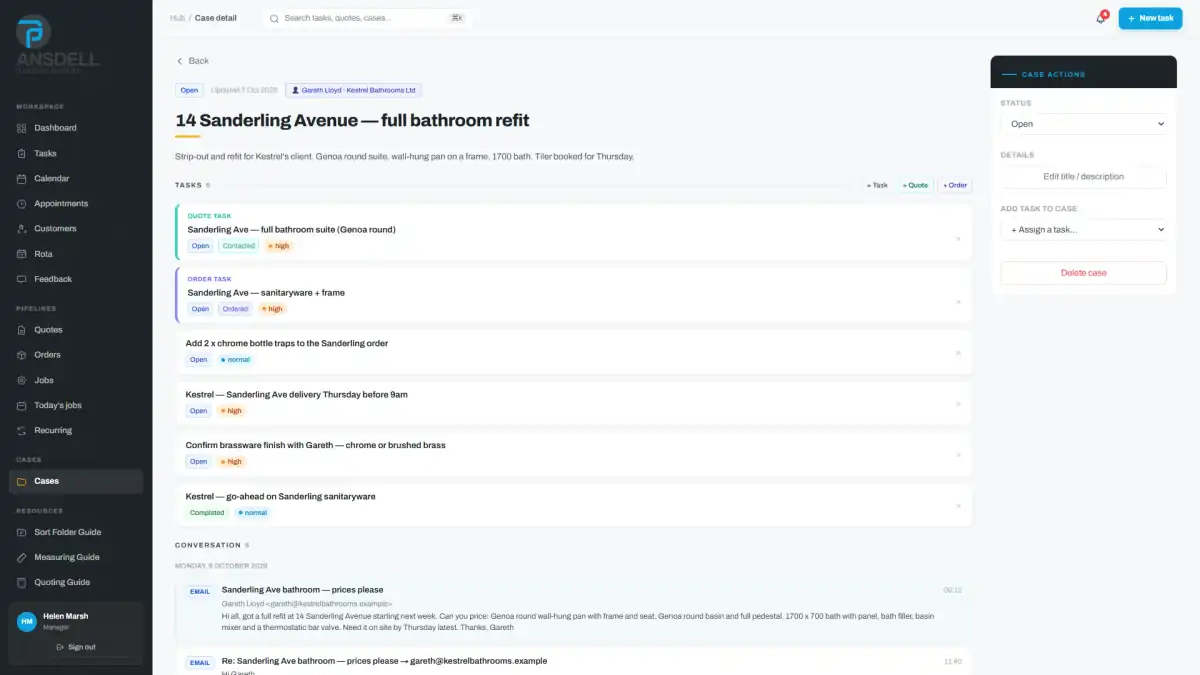The image size is (1200, 675).
Task: Click the Customers people icon
Action: pyautogui.click(x=22, y=229)
